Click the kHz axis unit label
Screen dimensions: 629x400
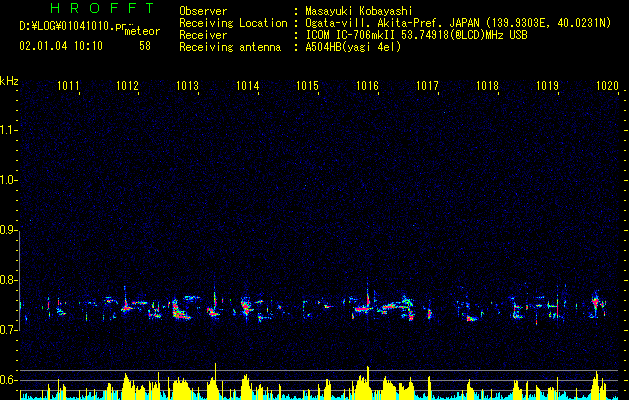9,81
